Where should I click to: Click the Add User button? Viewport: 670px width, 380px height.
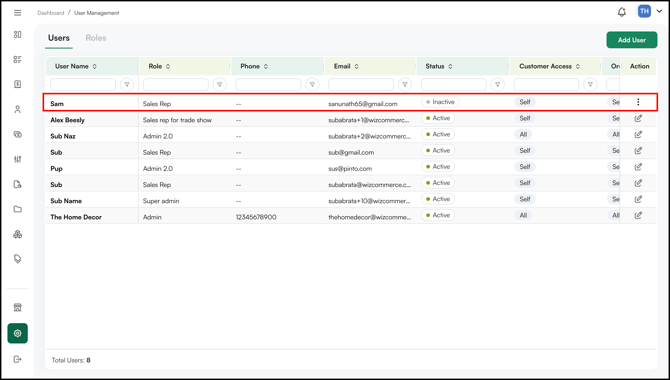pyautogui.click(x=632, y=40)
